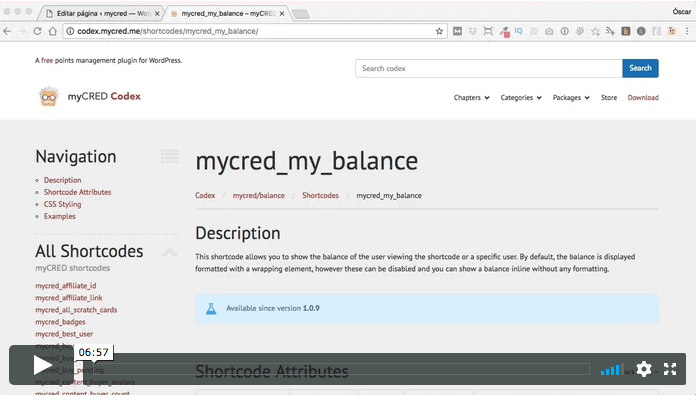The image size is (700, 400).
Task: Seek within the video progress bar
Action: tap(337, 369)
